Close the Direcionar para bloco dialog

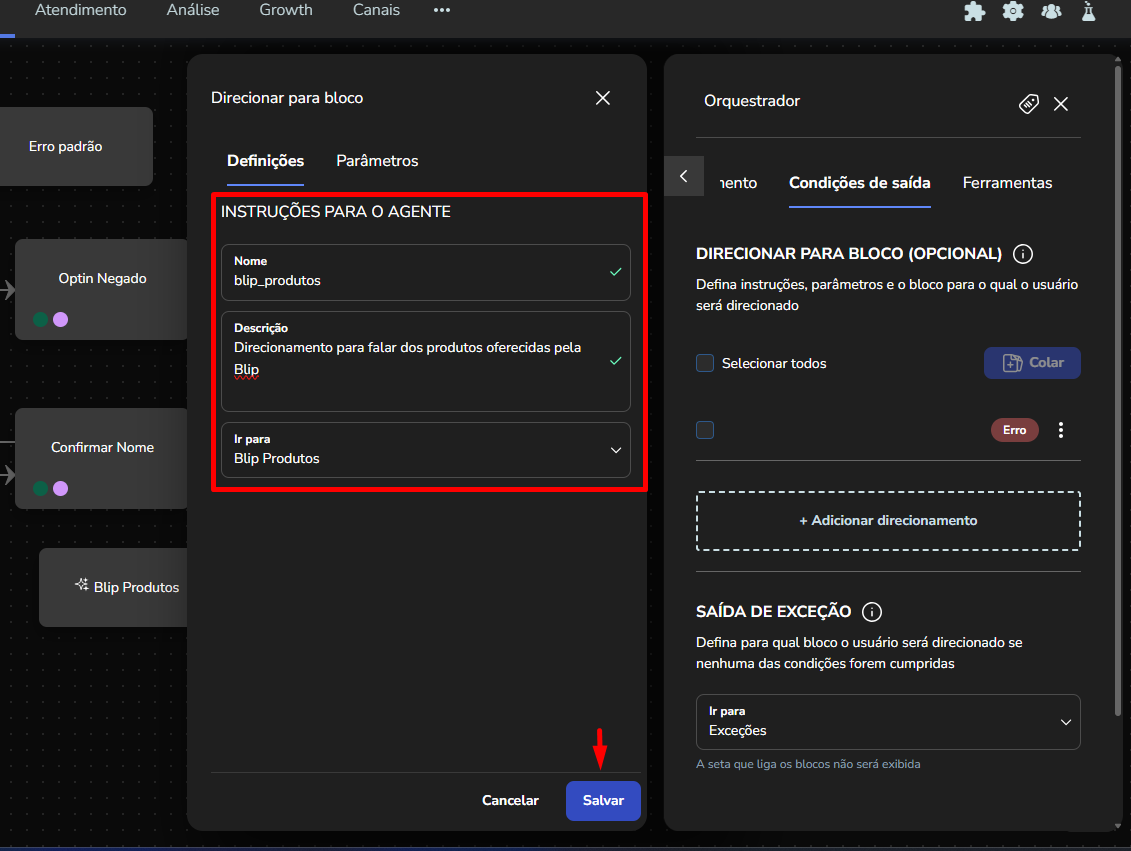(602, 98)
